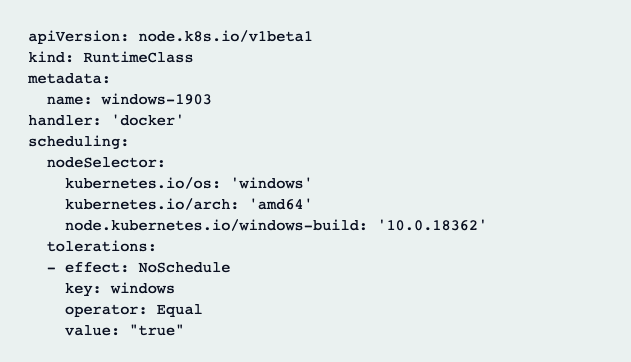This screenshot has width=631, height=362.
Task: Click the scheduling: line
Action: [78, 142]
